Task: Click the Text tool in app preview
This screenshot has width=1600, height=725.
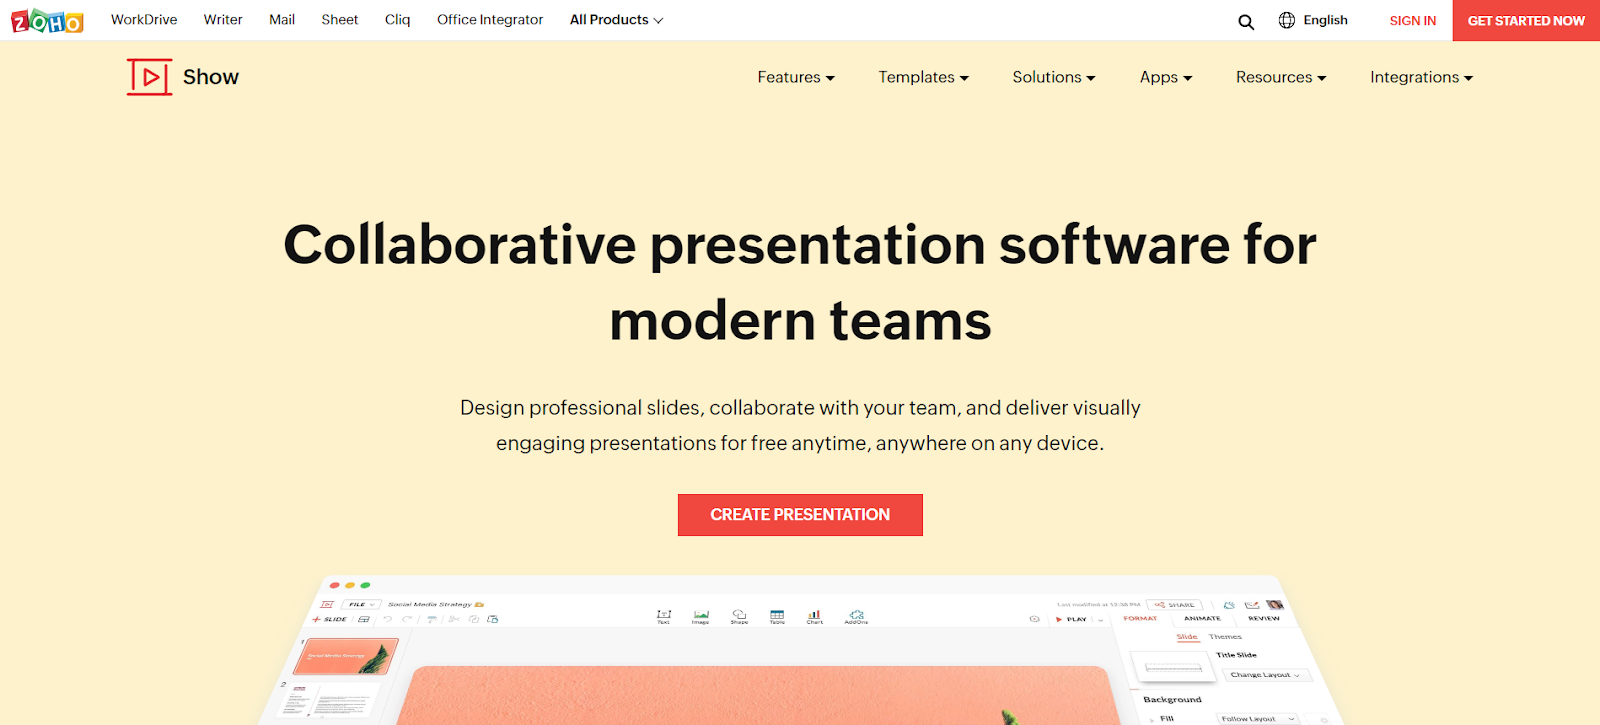Action: 663,616
